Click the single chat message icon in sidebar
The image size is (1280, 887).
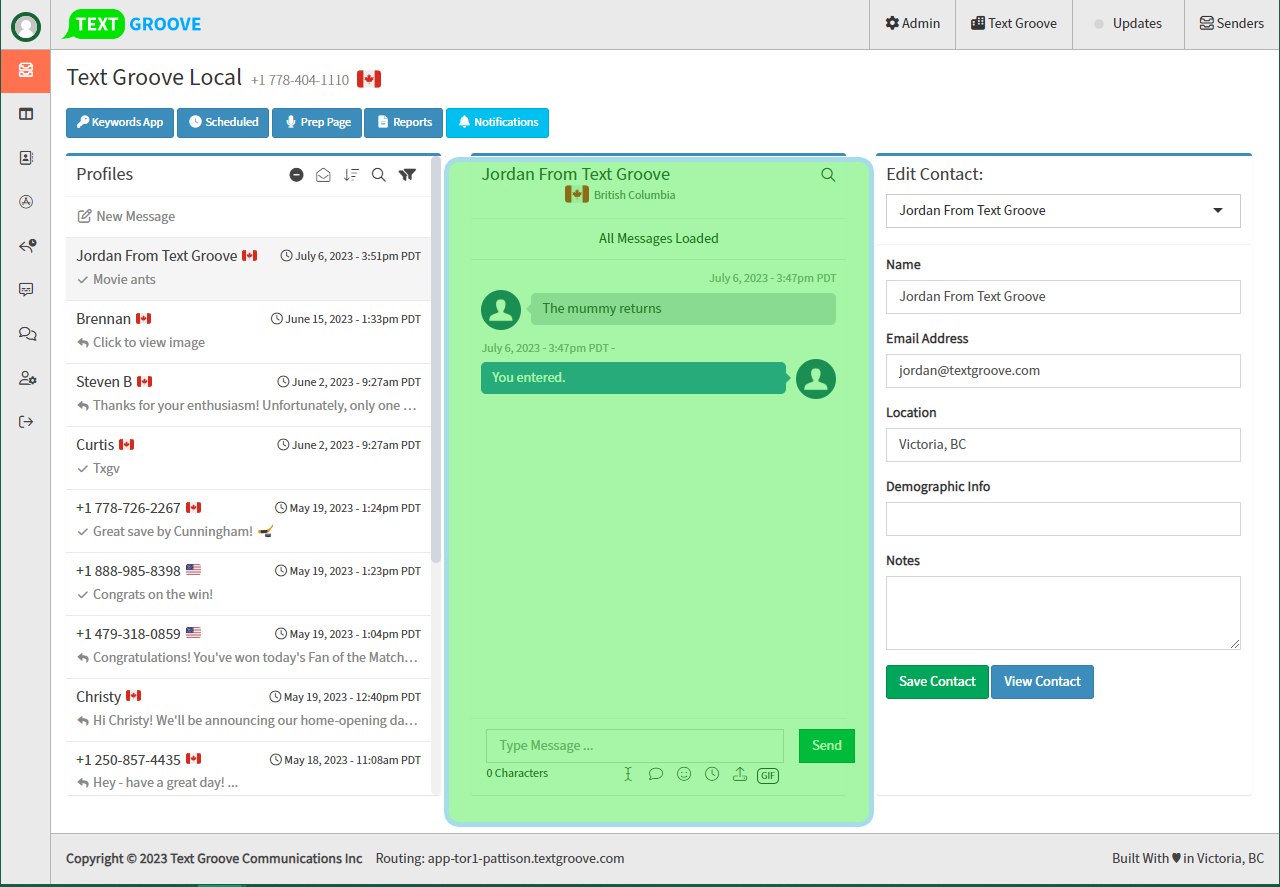tap(26, 290)
